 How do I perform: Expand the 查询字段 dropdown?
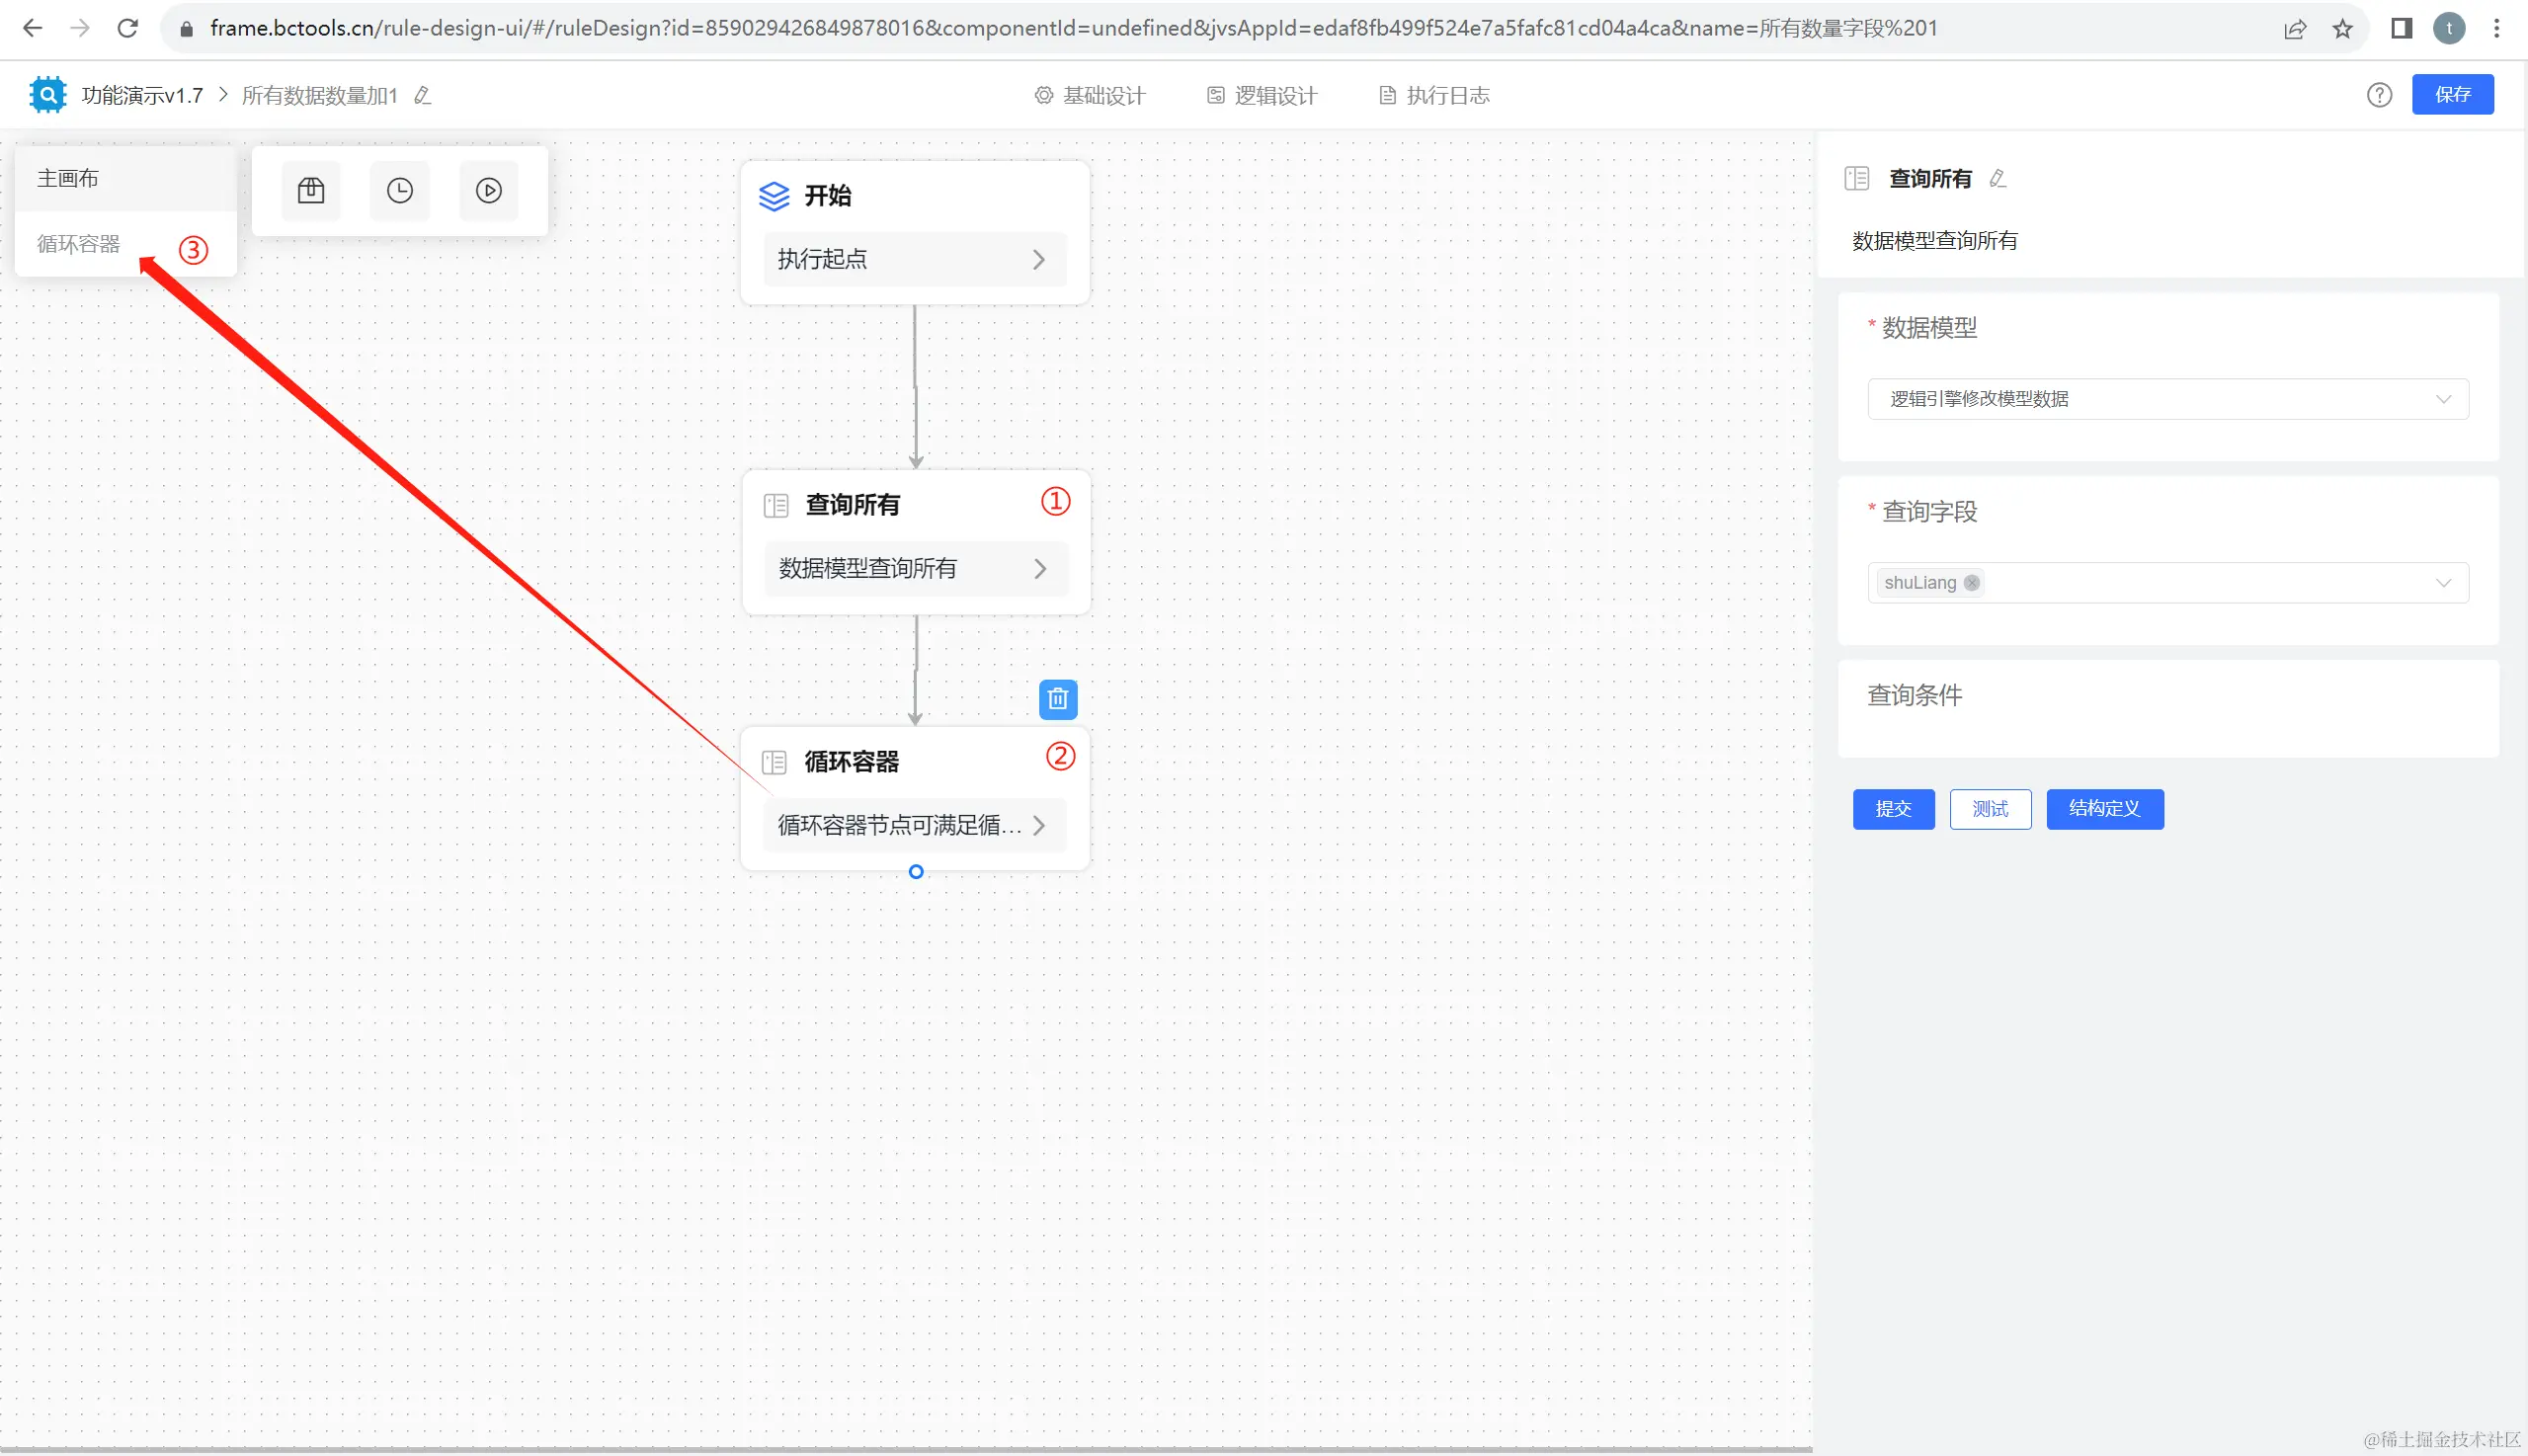pyautogui.click(x=2167, y=583)
